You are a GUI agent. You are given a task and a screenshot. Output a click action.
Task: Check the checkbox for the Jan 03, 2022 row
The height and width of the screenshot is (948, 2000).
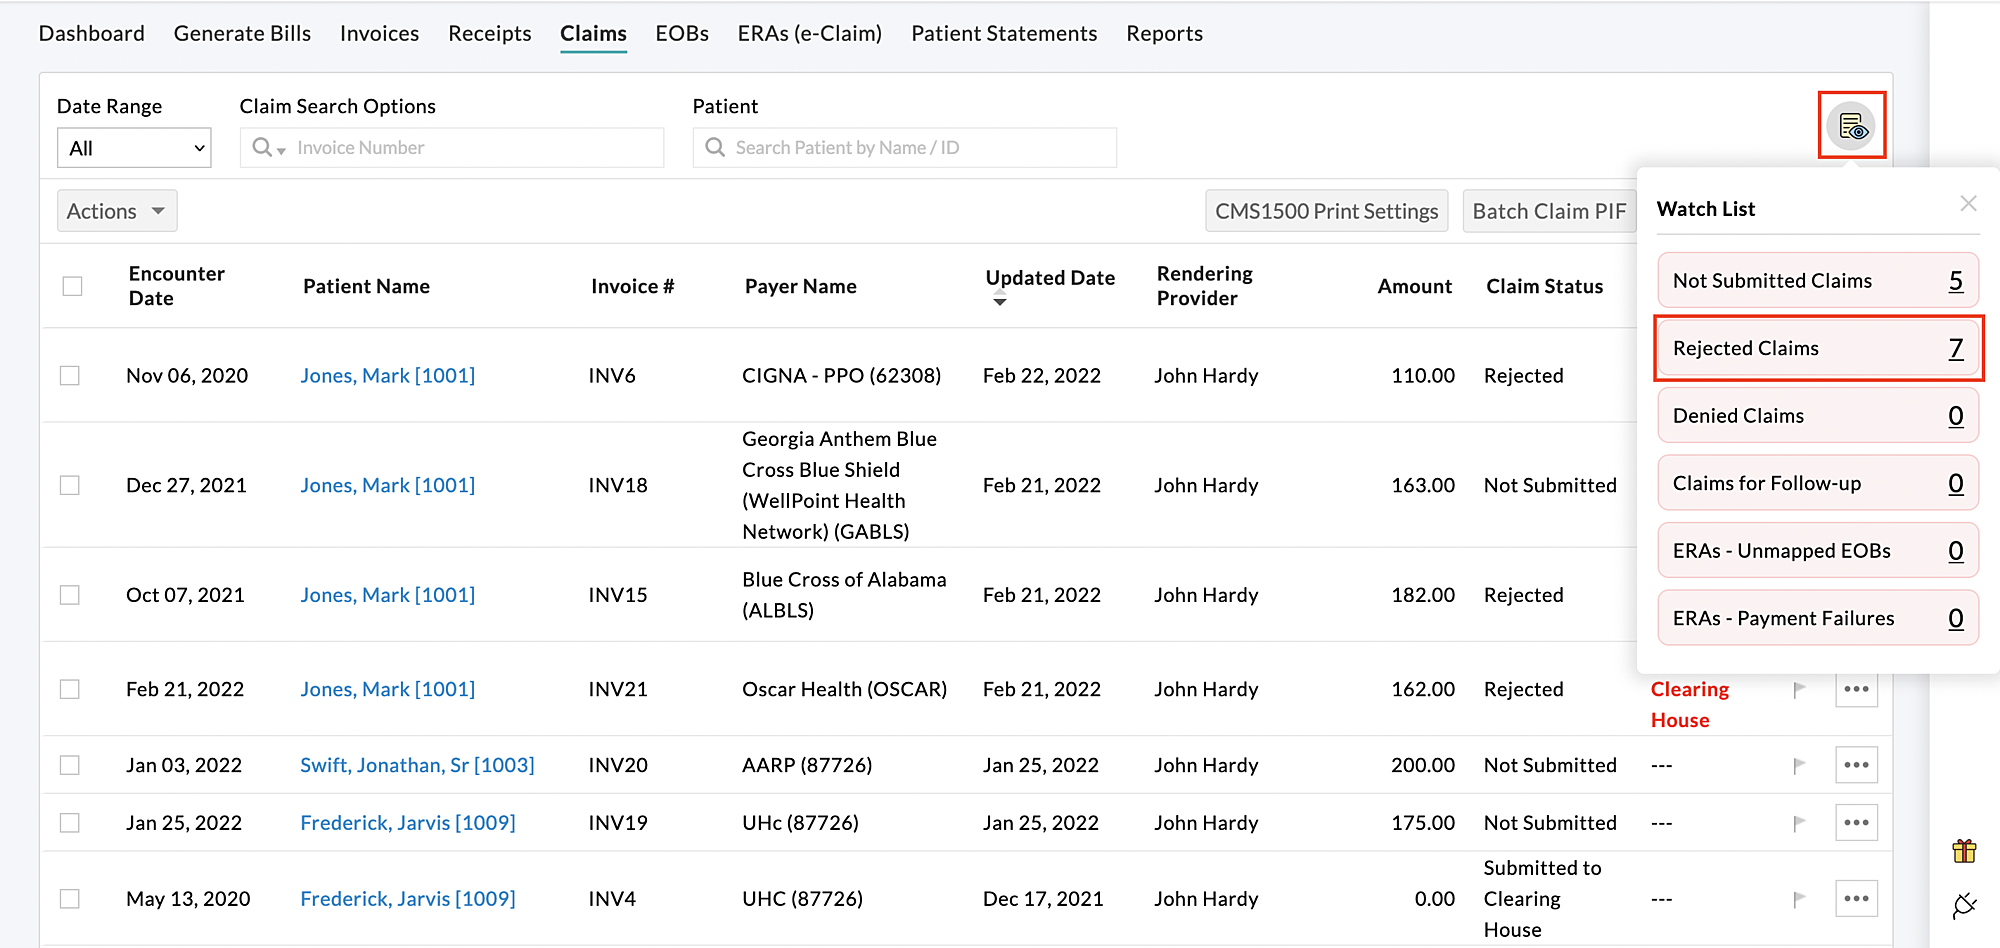tap(69, 764)
